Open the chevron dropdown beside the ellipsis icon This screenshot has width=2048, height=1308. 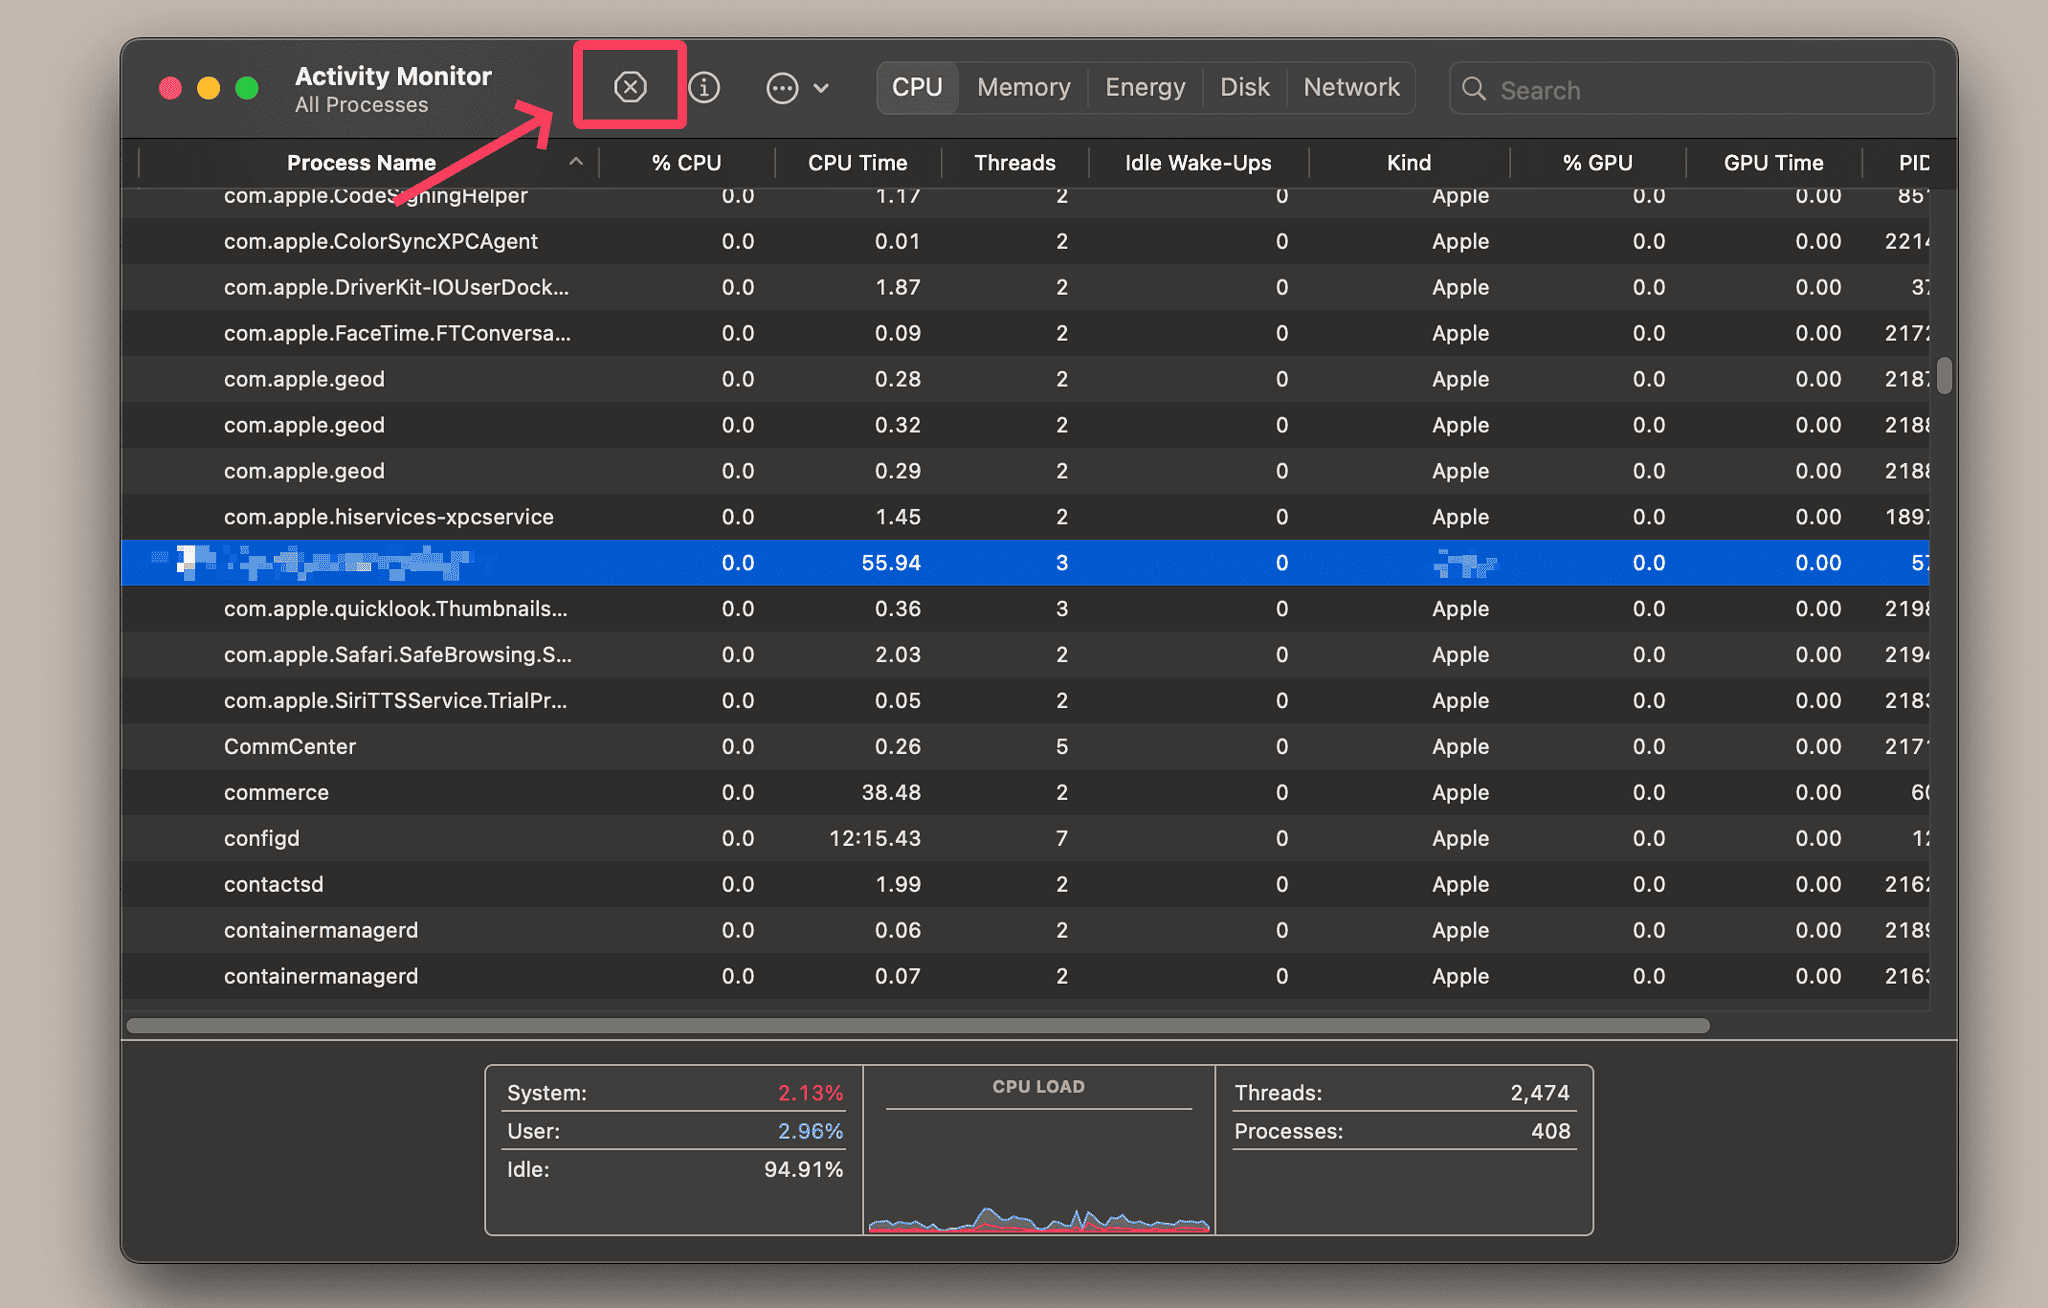click(821, 88)
